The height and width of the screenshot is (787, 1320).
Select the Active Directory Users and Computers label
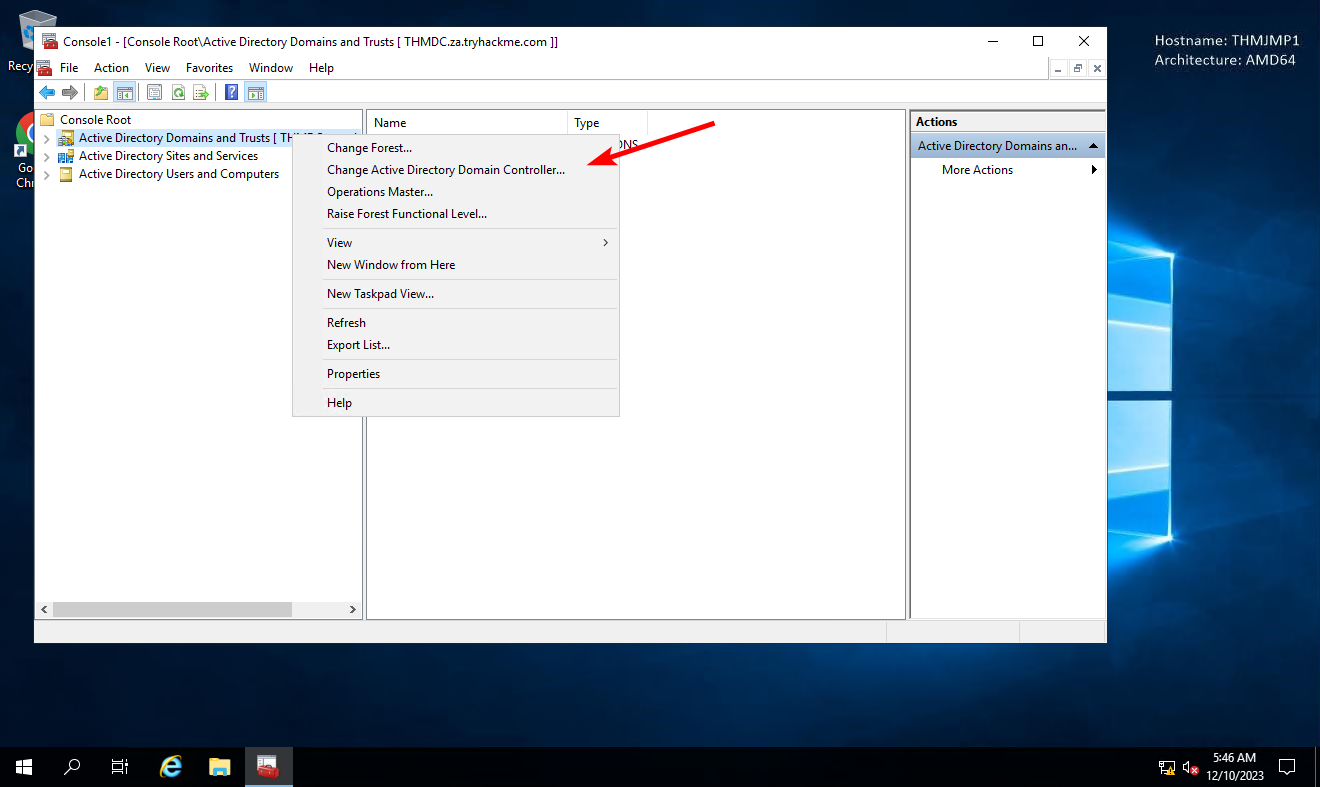pos(179,174)
